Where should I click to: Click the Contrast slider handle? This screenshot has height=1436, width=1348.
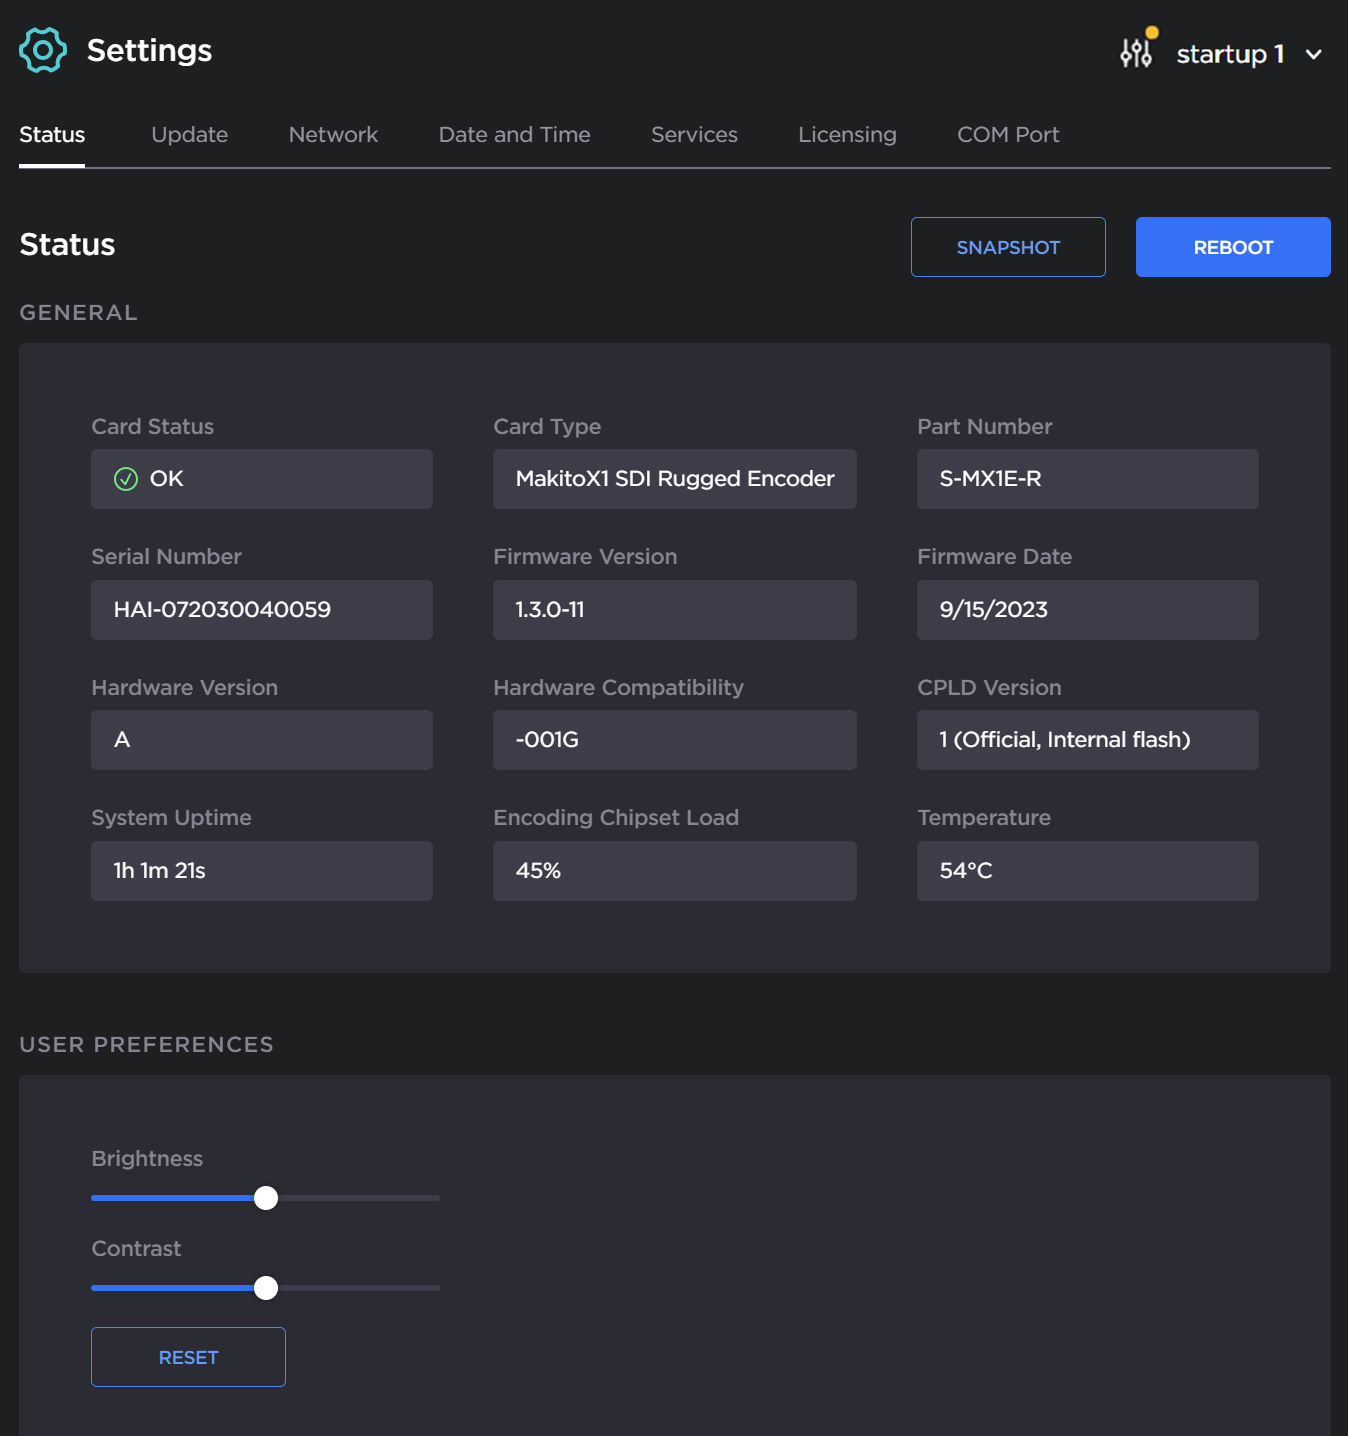click(x=265, y=1288)
